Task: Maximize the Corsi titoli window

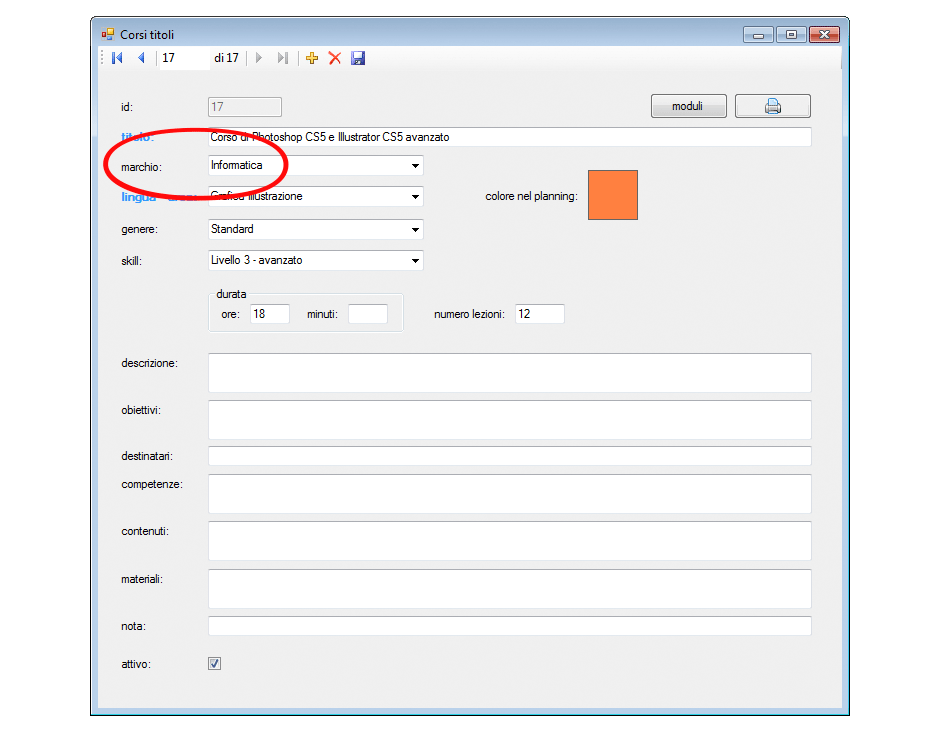Action: pyautogui.click(x=791, y=35)
